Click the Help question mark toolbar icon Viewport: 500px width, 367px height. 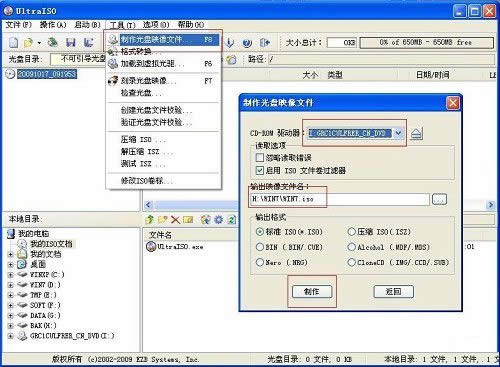pyautogui.click(x=247, y=43)
